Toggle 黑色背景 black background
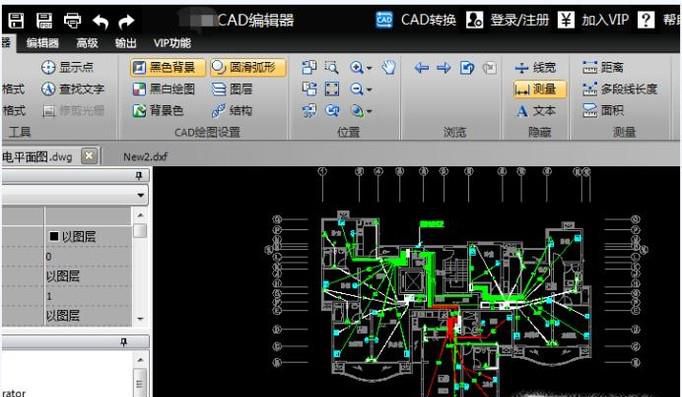This screenshot has height=397, width=682. pos(167,67)
